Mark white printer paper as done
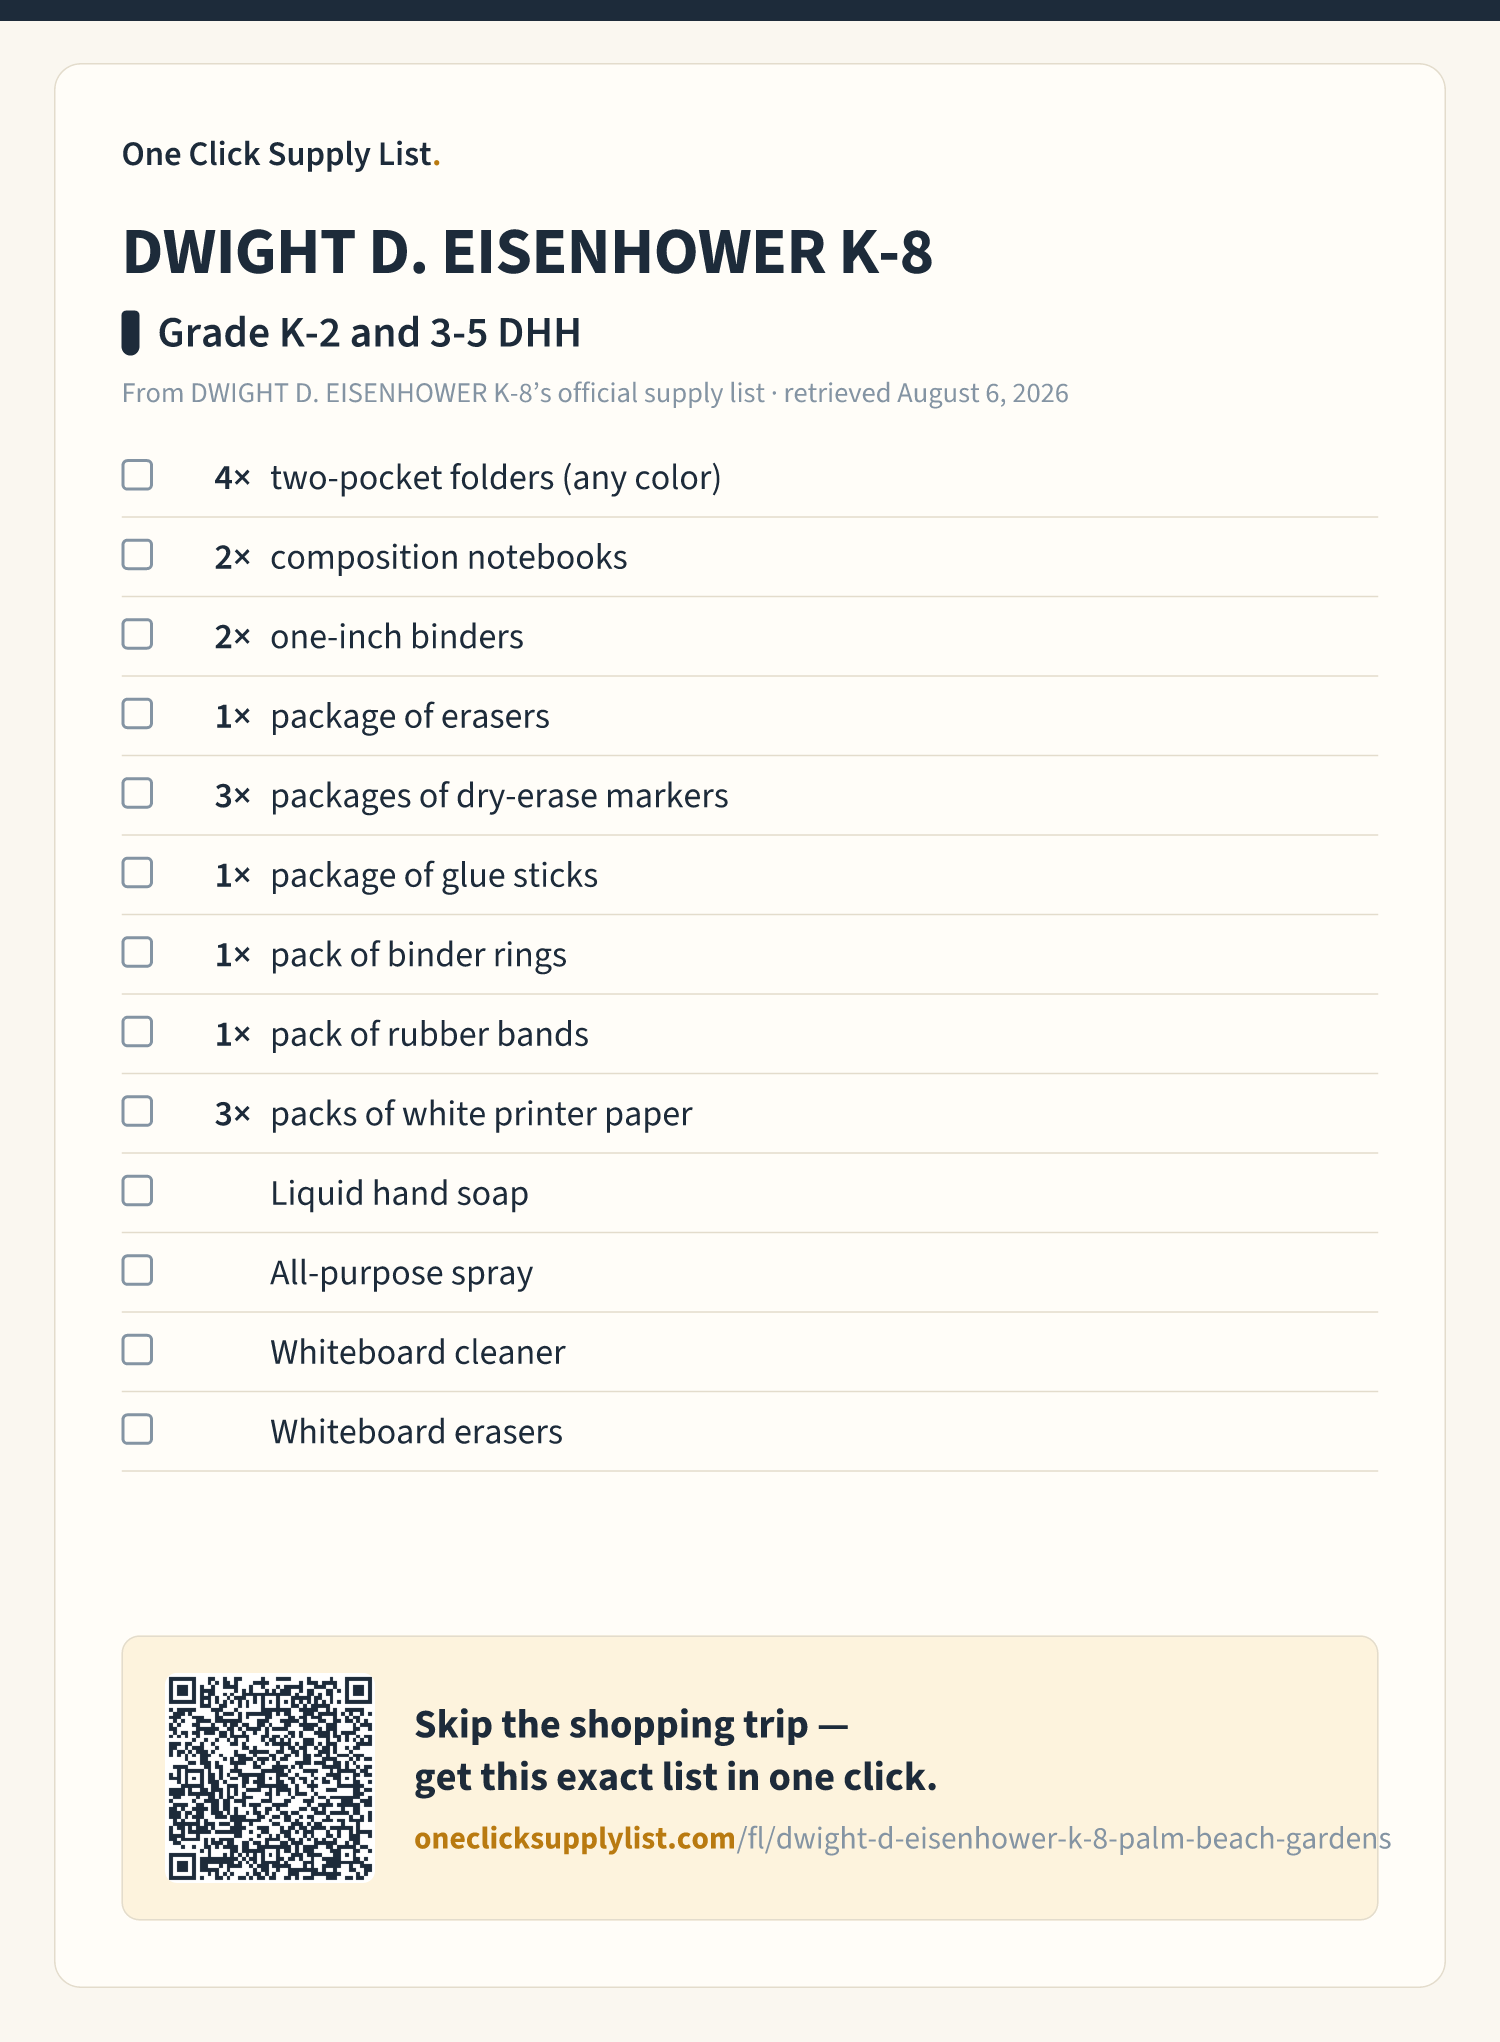This screenshot has height=2042, width=1500. 137,1111
